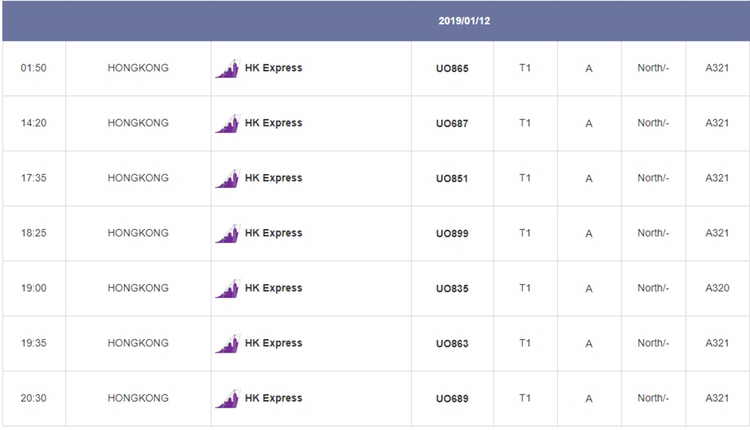Click HK Express logo in UO899 row
Viewport: 750px width, 430px height.
[227, 233]
